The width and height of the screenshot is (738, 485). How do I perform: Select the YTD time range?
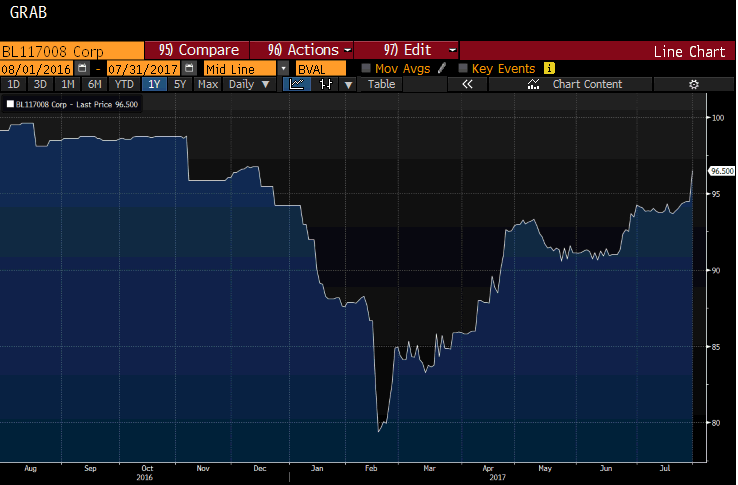124,84
